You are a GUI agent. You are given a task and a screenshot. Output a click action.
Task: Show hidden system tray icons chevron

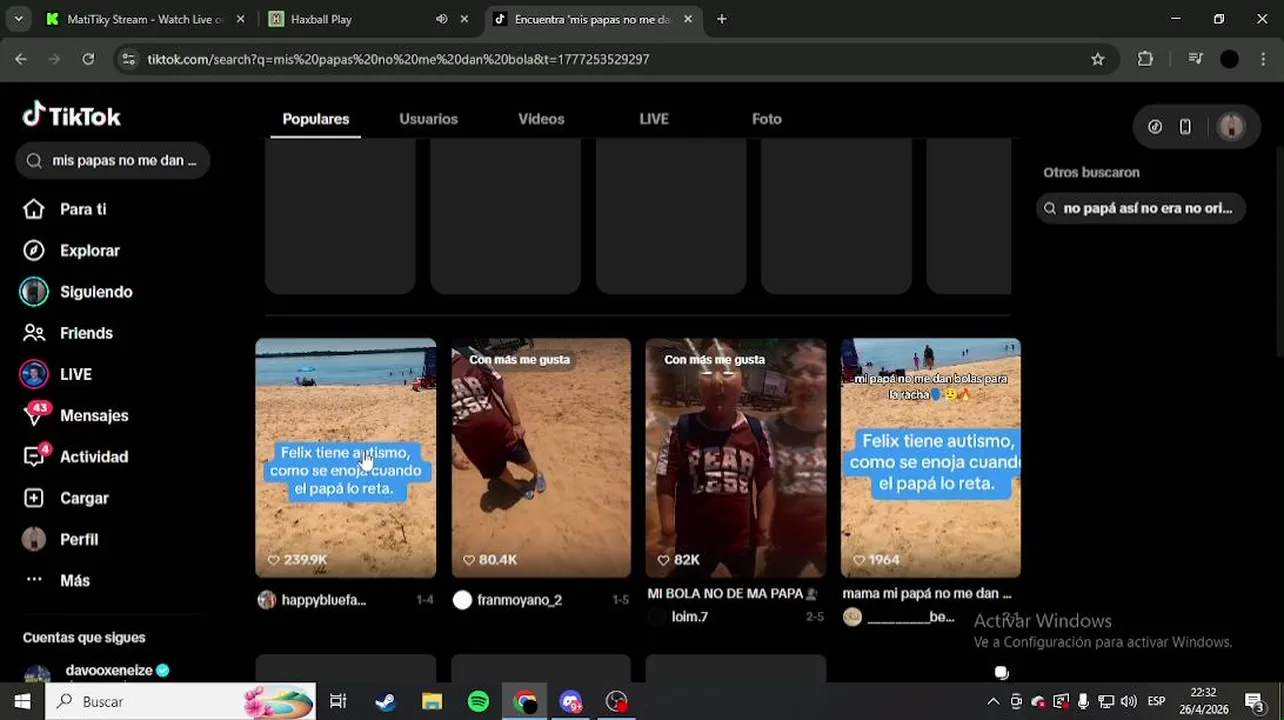click(x=993, y=702)
